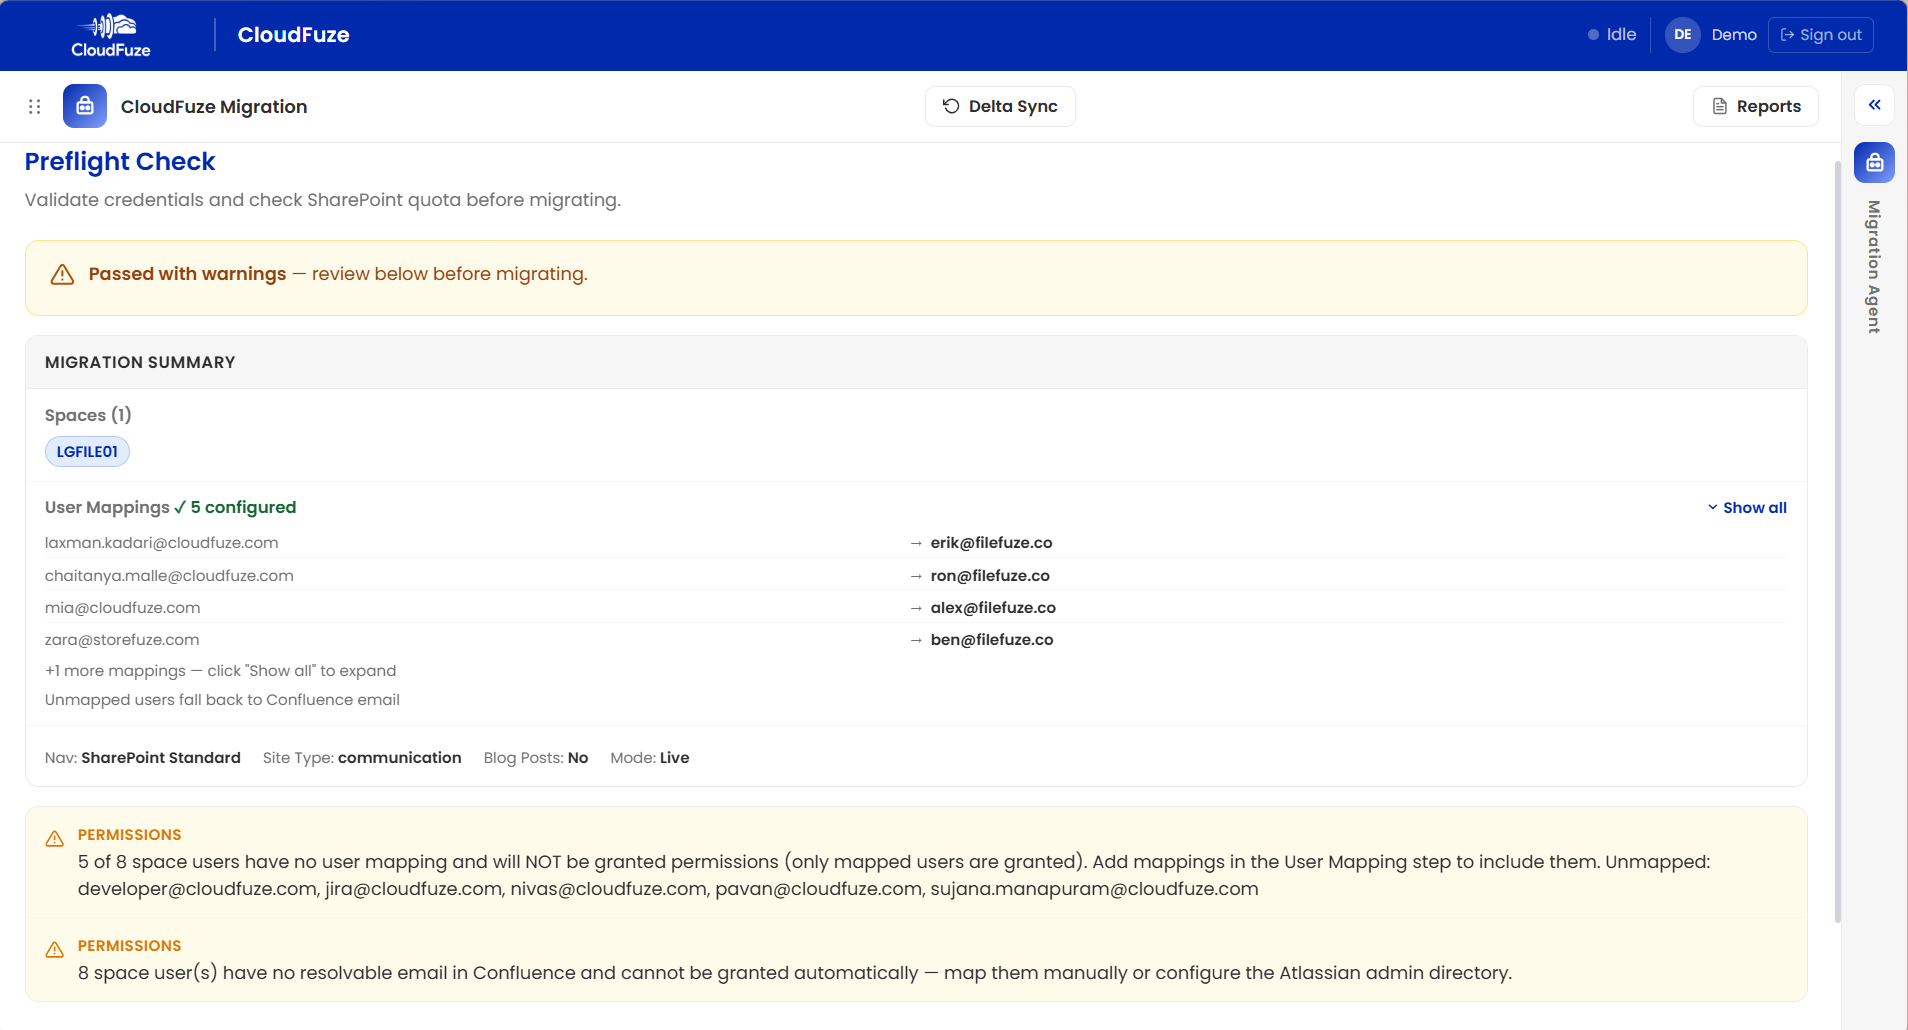The image size is (1908, 1030).
Task: Click the second PERMISSIONS warning icon
Action: [55, 949]
